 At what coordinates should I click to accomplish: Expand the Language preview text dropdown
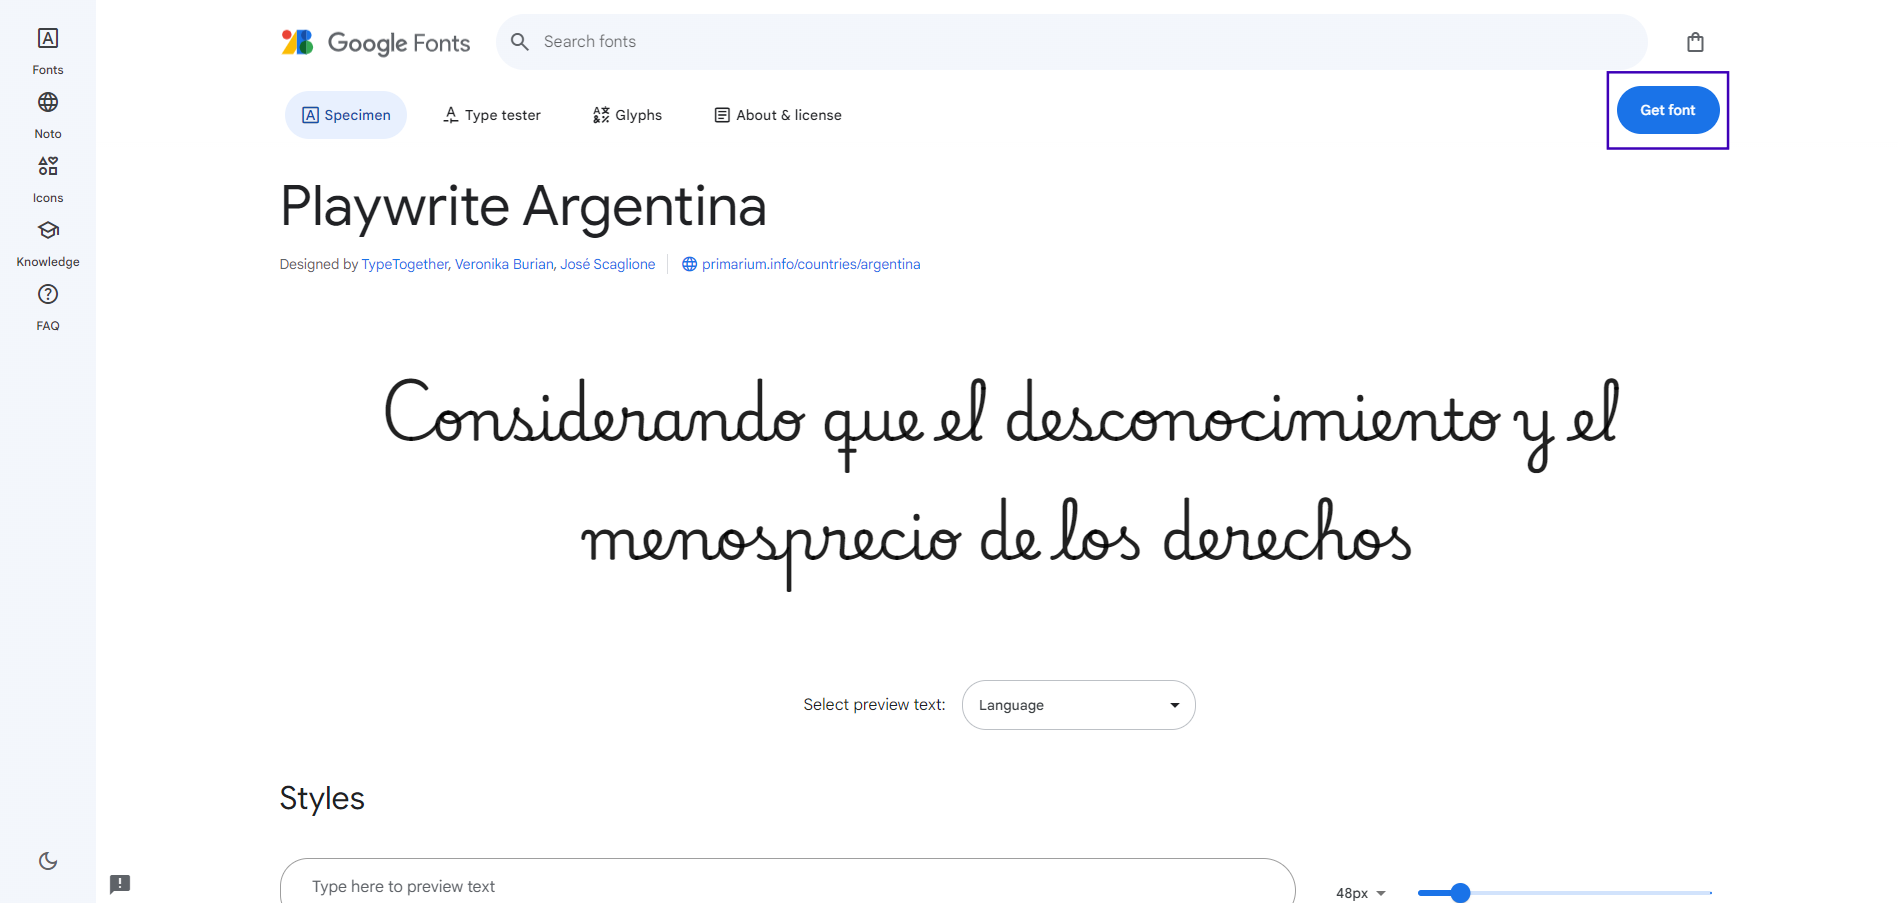[x=1078, y=705]
